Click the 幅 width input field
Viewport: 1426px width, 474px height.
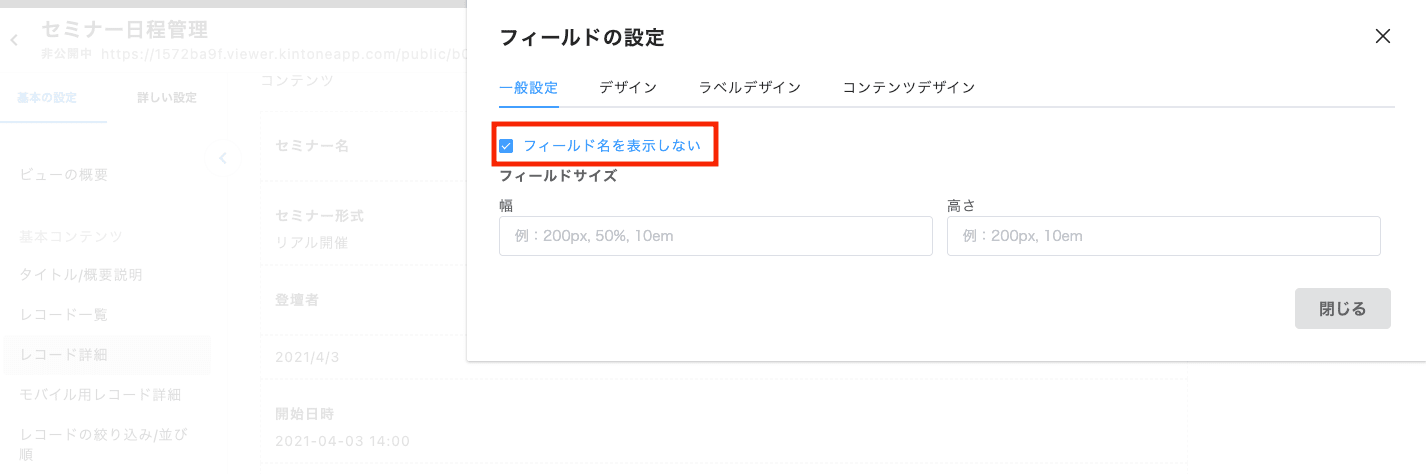click(715, 236)
